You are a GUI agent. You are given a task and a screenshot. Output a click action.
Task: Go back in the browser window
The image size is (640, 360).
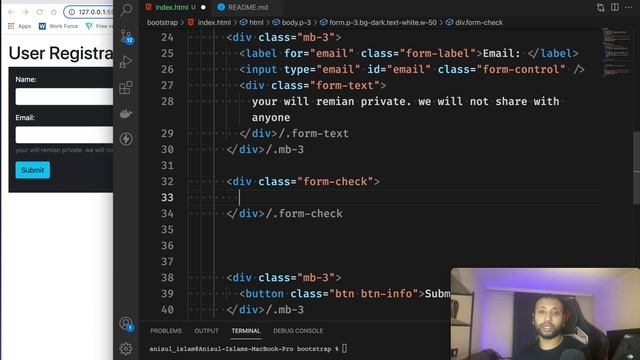tap(11, 12)
